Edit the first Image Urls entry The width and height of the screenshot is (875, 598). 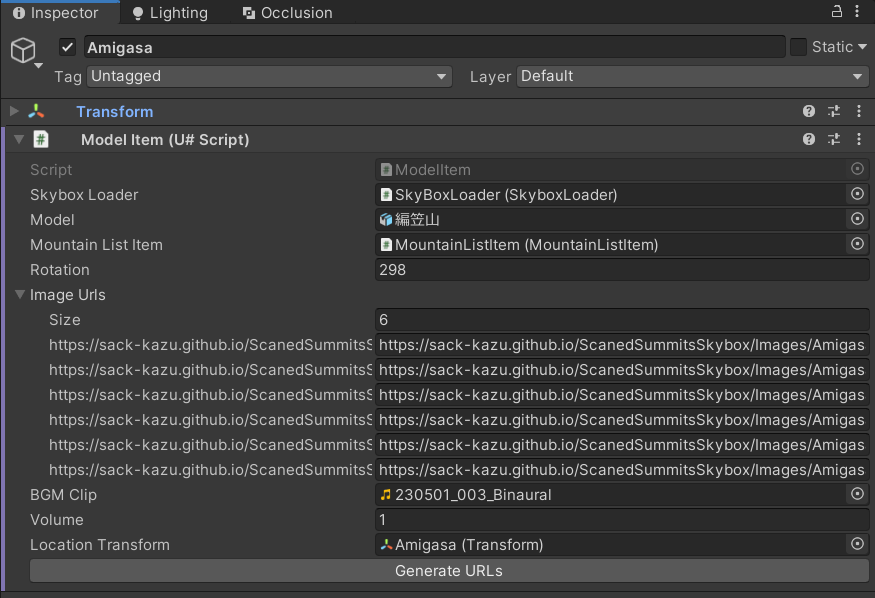coord(622,345)
